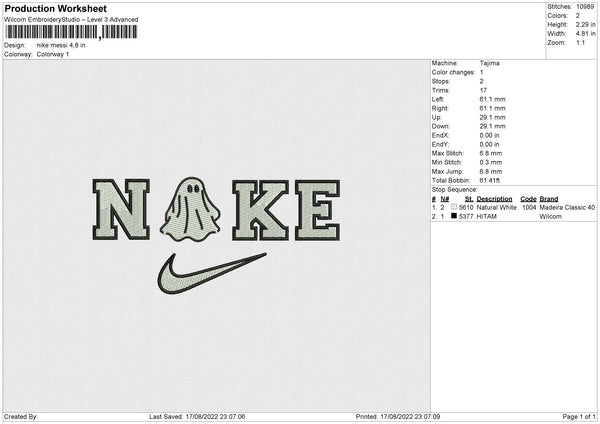Select the Colorway 1 value
Viewport: 600px width, 424px height.
pos(53,54)
